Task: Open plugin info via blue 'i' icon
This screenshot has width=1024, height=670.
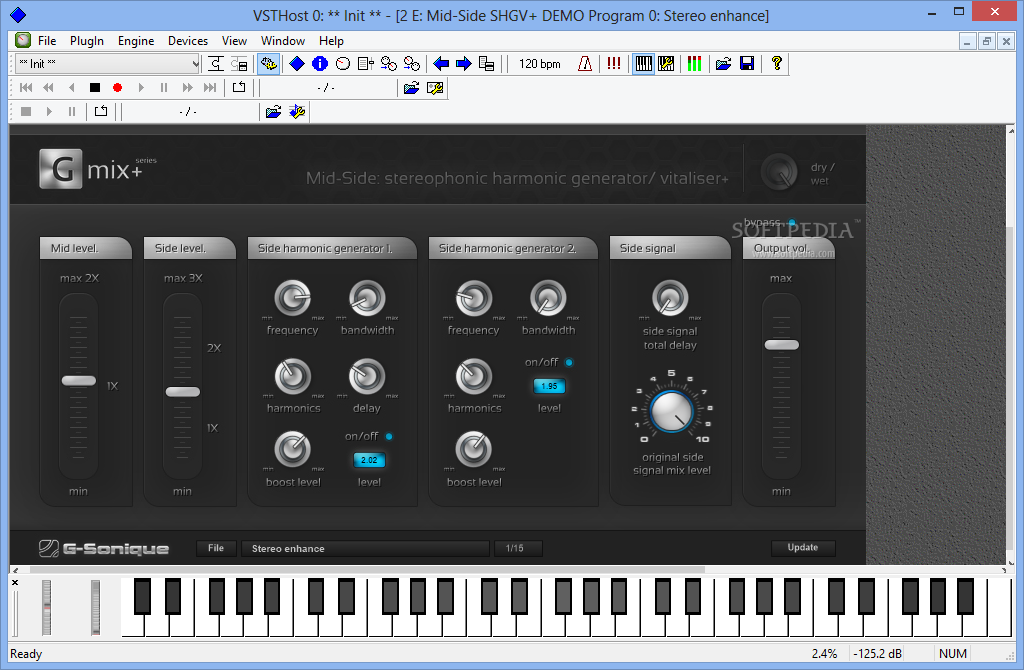Action: coord(320,63)
